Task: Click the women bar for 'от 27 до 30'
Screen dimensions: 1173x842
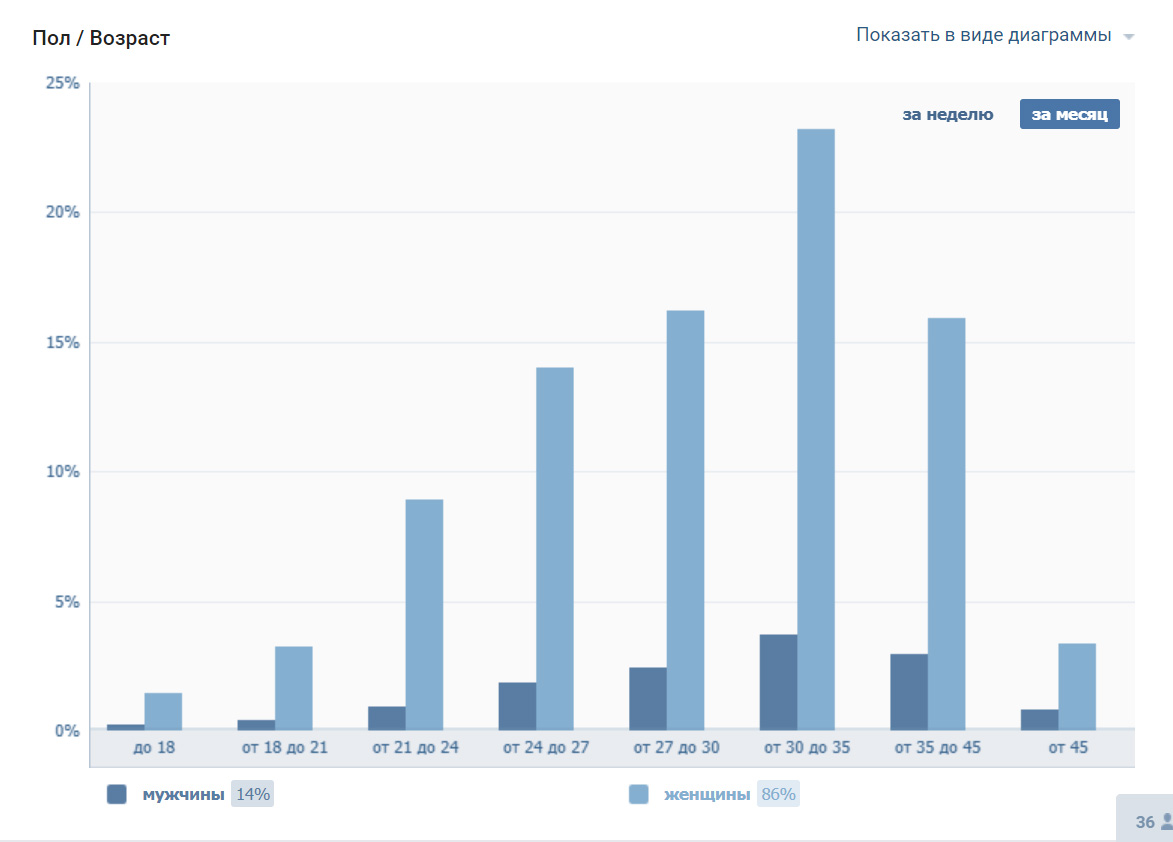Action: point(685,520)
